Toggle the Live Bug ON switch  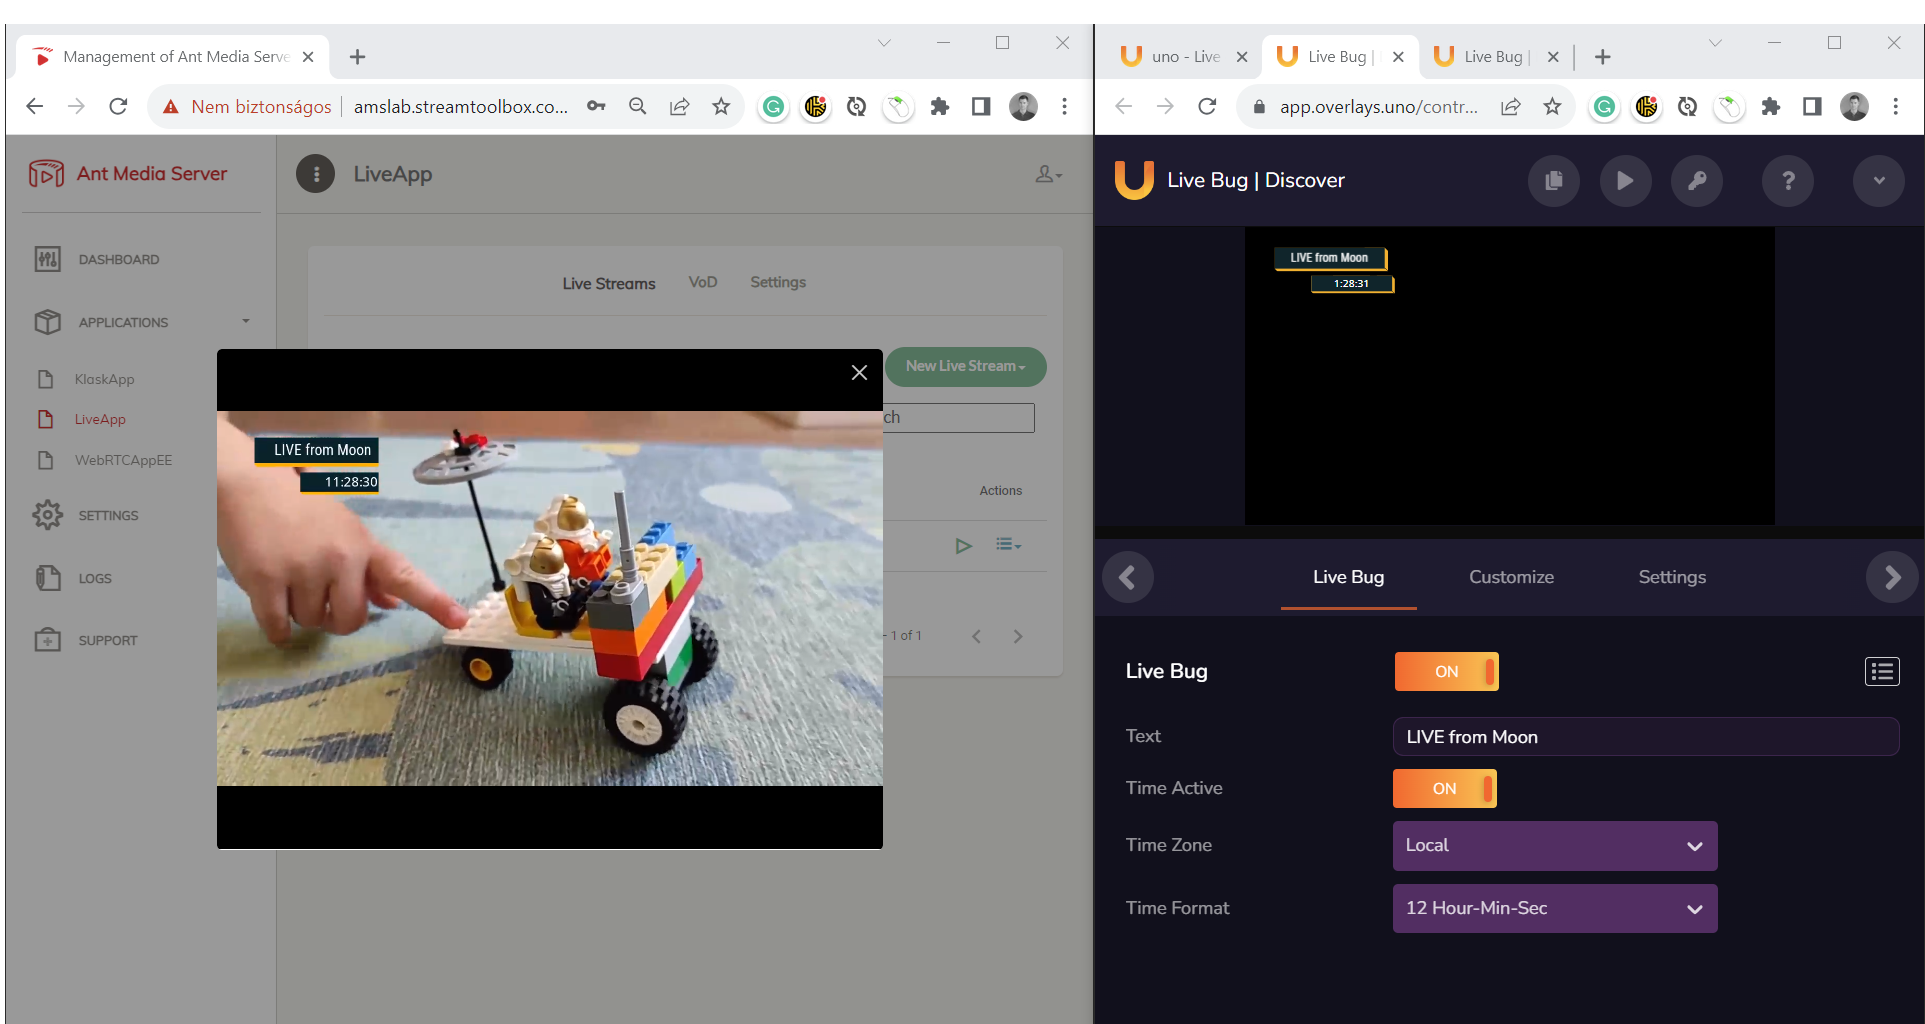(x=1446, y=672)
